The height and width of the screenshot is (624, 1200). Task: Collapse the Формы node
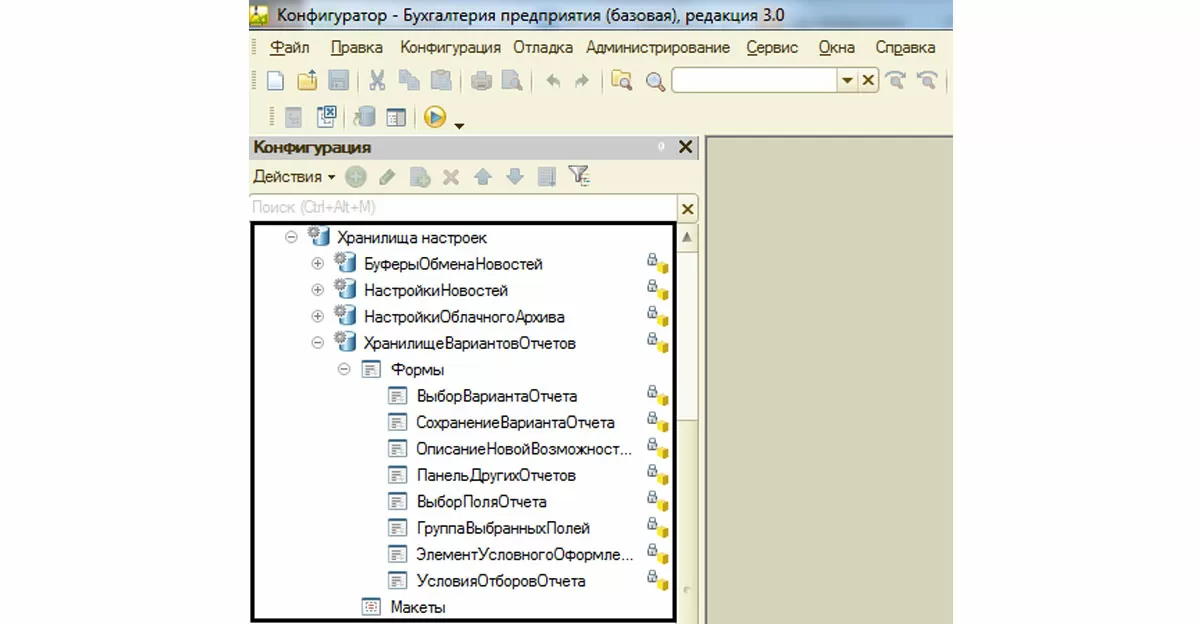click(344, 369)
